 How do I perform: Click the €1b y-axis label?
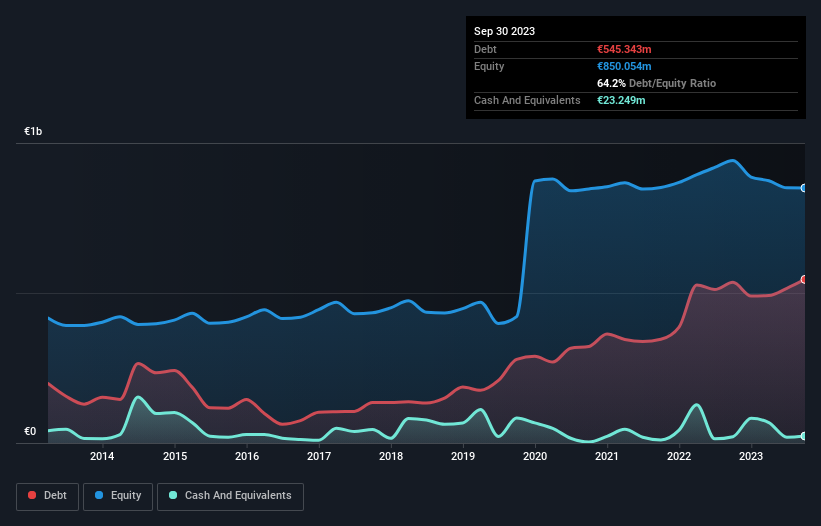[x=33, y=131]
